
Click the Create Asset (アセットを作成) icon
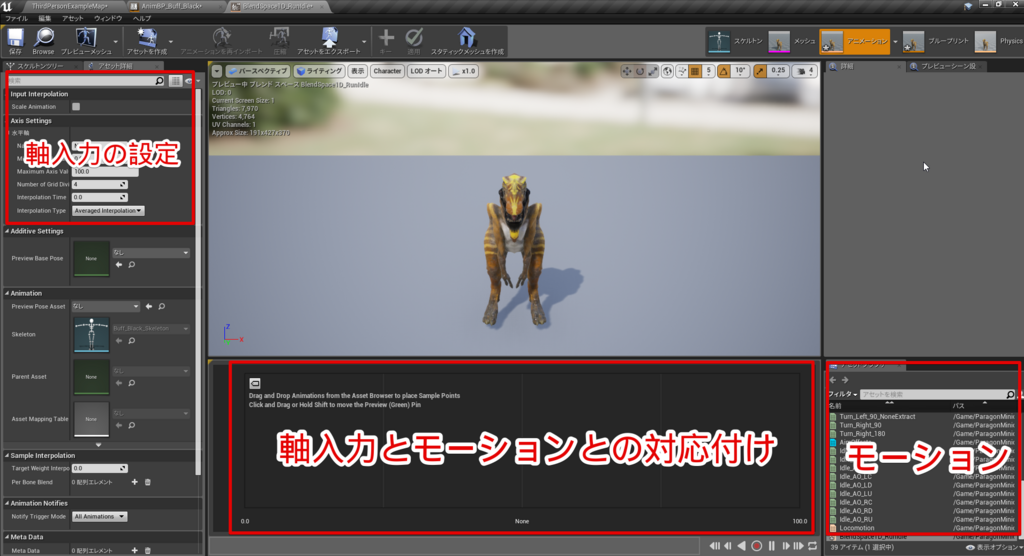pos(147,38)
